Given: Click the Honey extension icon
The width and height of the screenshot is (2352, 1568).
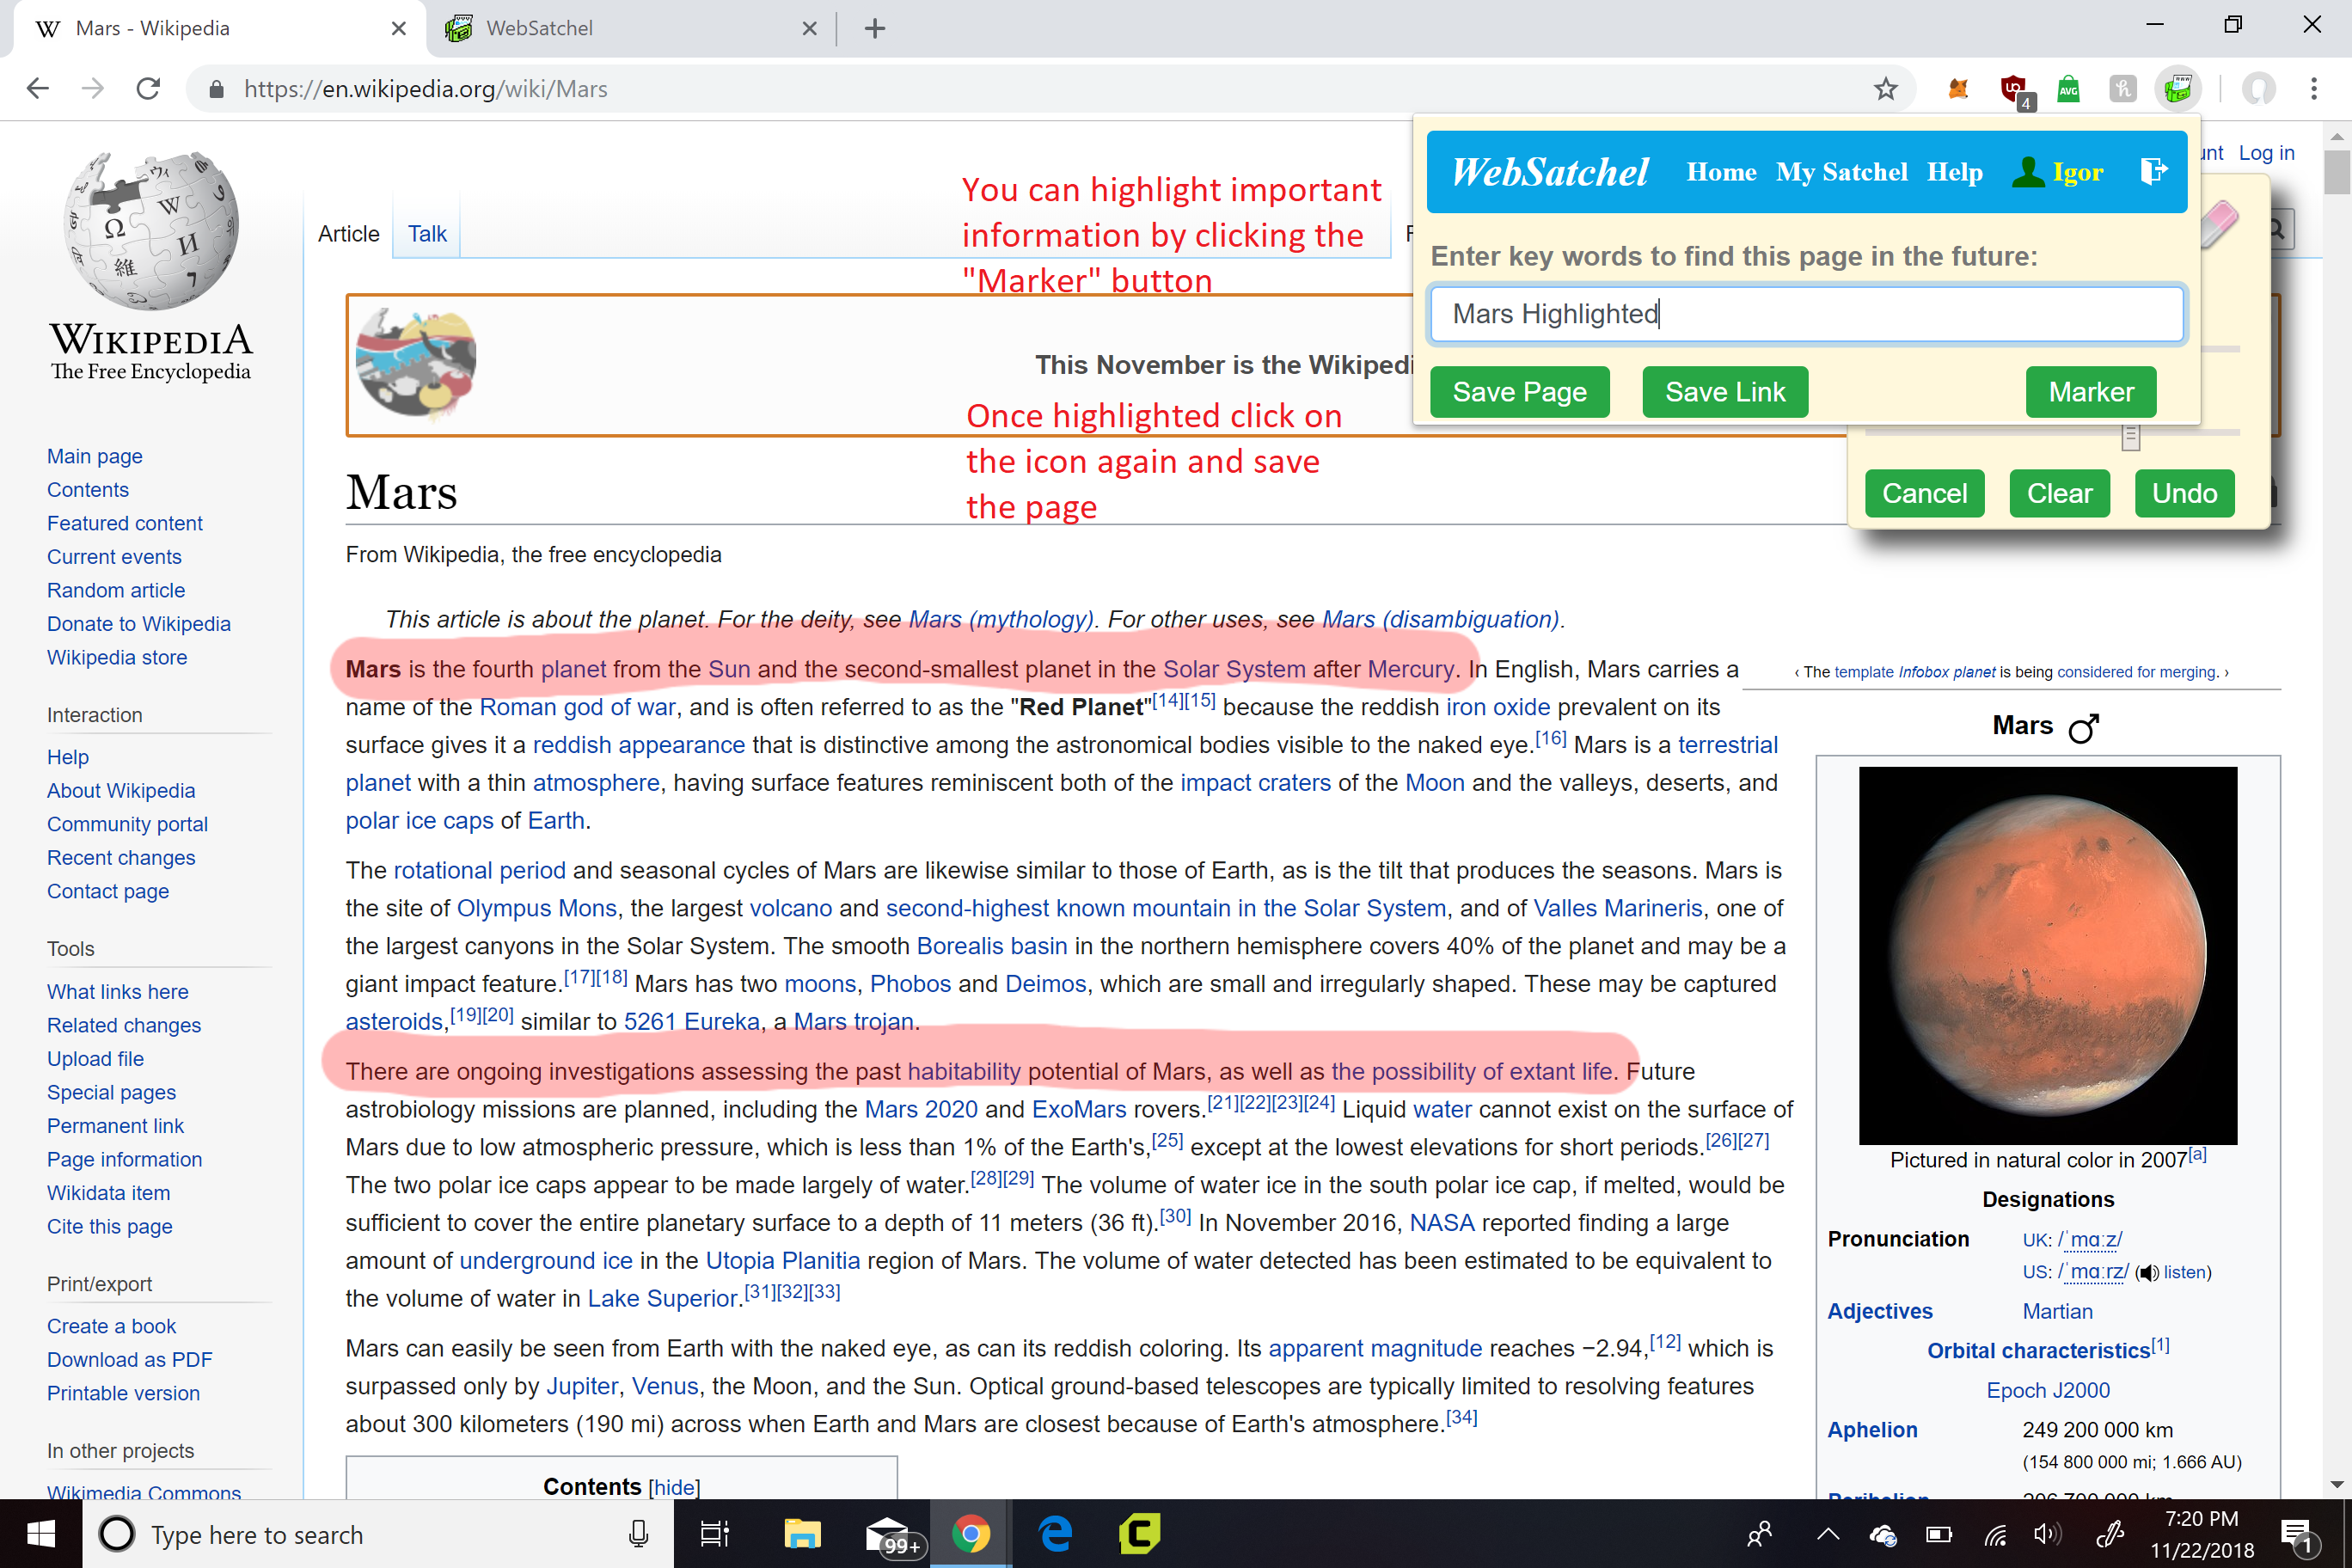Looking at the screenshot, I should click(2122, 89).
